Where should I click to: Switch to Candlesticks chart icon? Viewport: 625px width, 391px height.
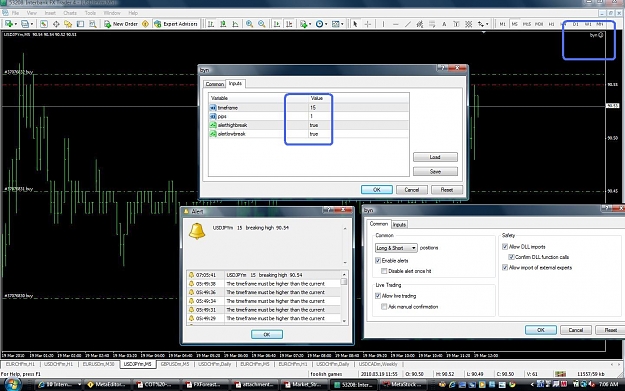pos(223,24)
